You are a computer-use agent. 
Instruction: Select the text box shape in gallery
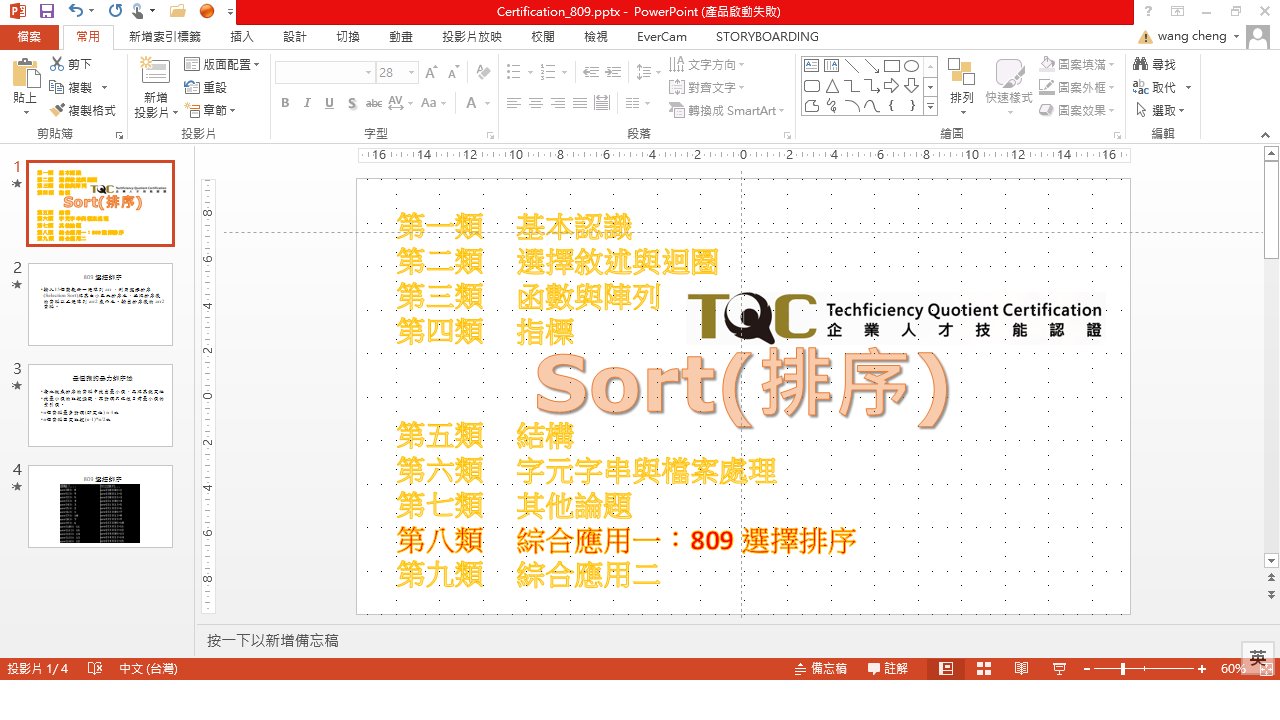pos(813,66)
